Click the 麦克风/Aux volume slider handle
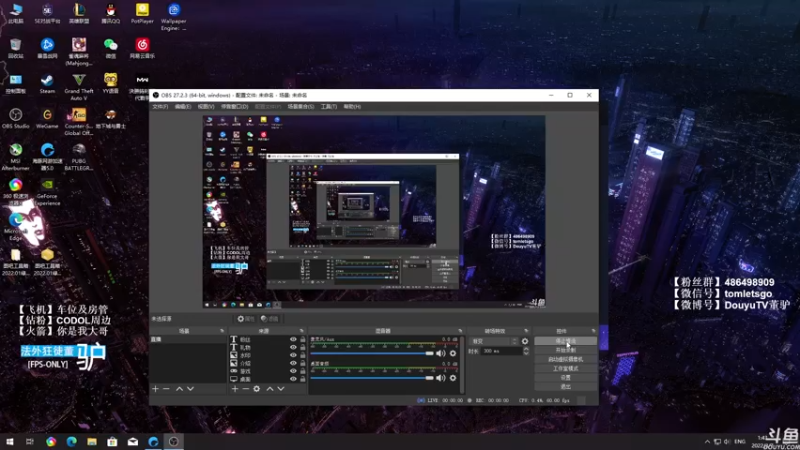This screenshot has height=450, width=800. (430, 353)
